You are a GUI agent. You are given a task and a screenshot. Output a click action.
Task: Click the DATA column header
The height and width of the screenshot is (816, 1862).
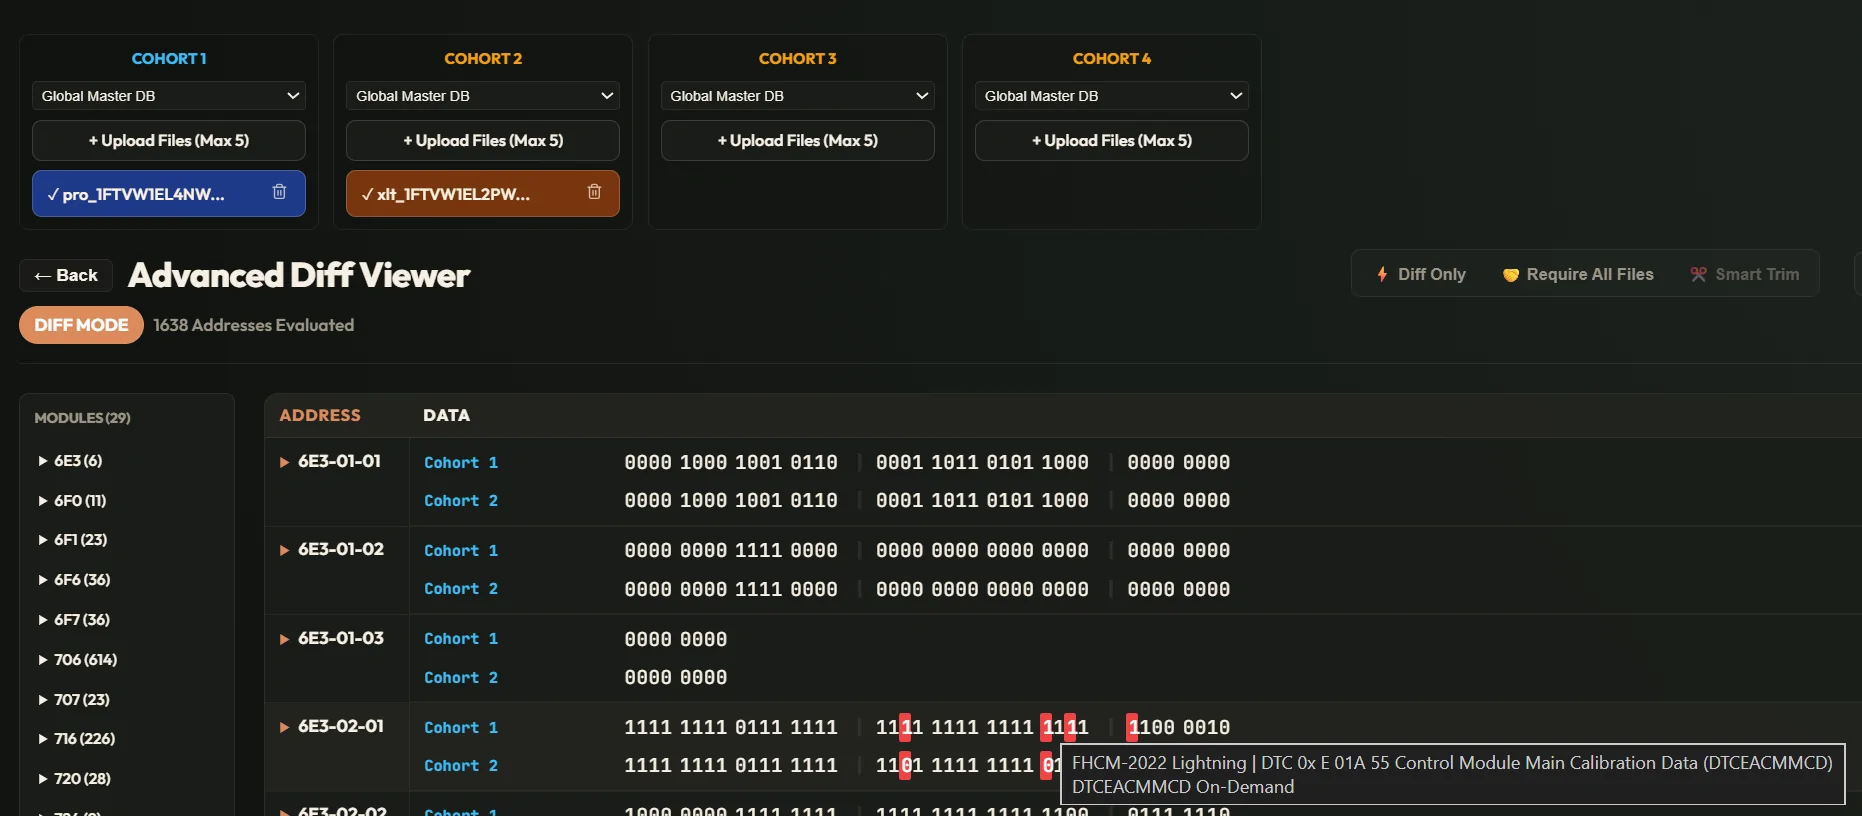coord(446,415)
